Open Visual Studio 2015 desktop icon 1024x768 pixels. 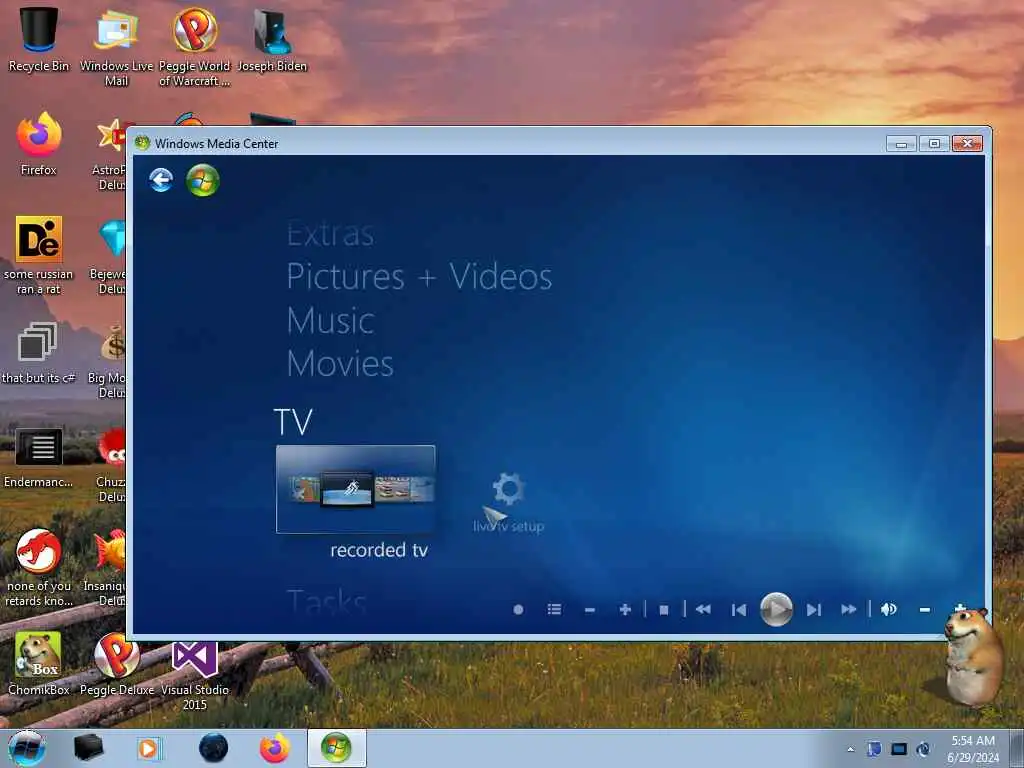(x=195, y=676)
